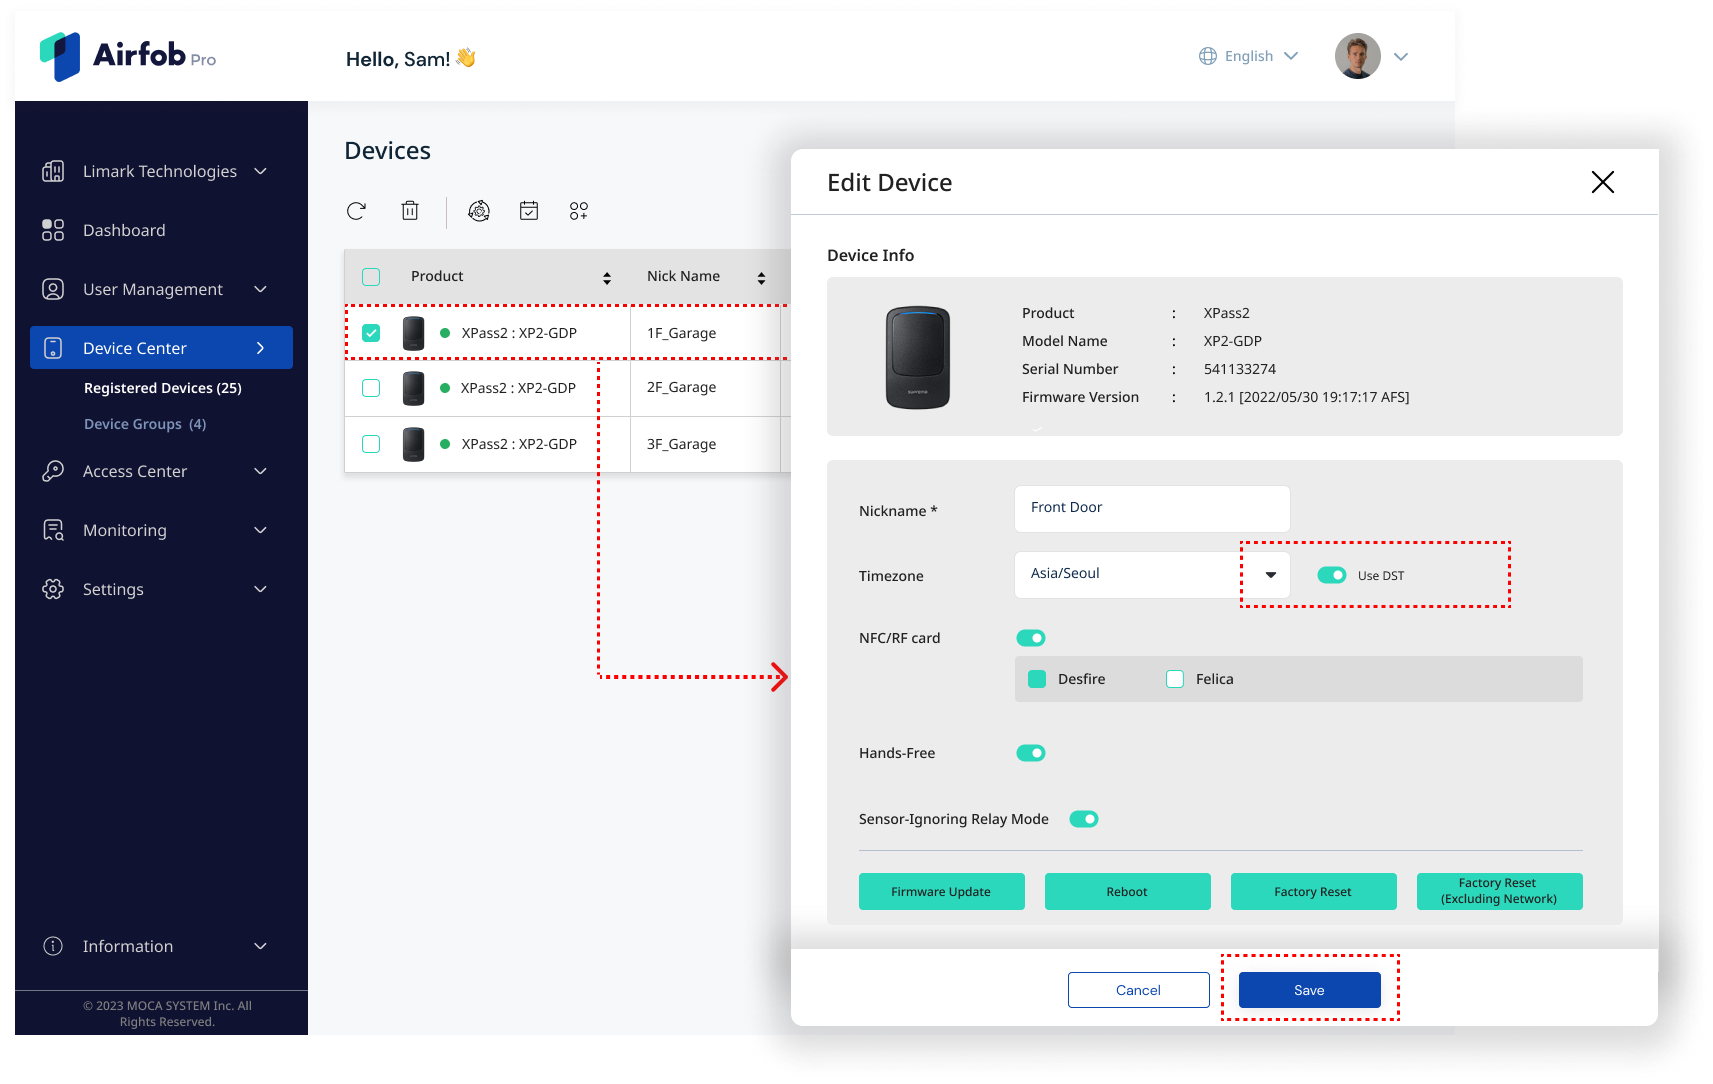Click the refresh devices icon

[x=356, y=211]
